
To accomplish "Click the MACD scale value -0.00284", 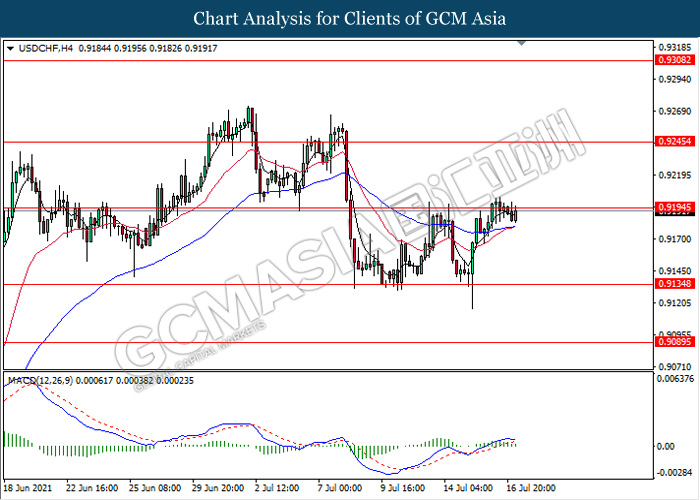I will pos(675,472).
